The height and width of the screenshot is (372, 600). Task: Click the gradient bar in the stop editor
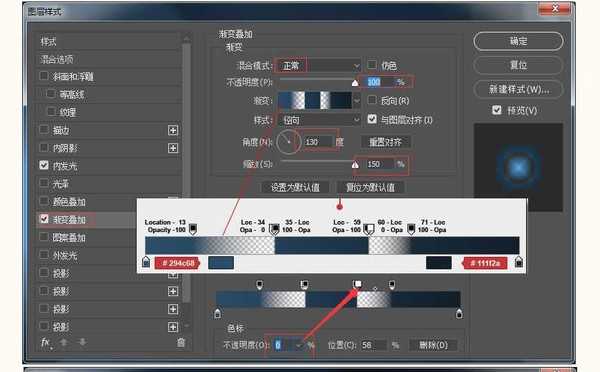338,299
